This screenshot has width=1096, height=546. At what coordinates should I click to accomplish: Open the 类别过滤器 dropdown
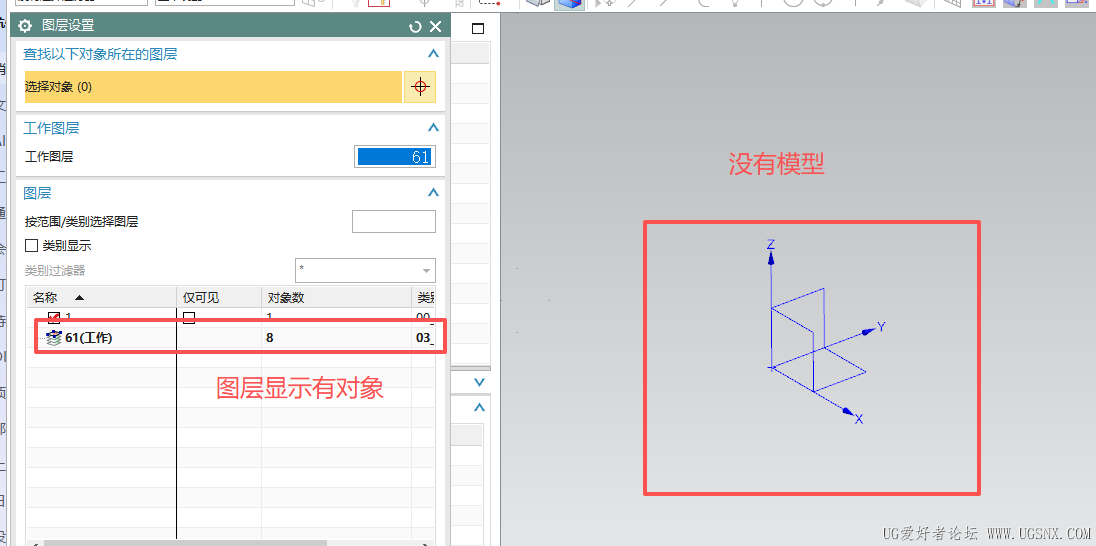(x=365, y=270)
